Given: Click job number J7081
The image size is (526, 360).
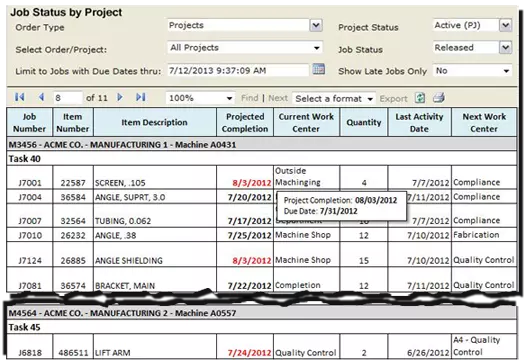Looking at the screenshot, I should coord(30,286).
